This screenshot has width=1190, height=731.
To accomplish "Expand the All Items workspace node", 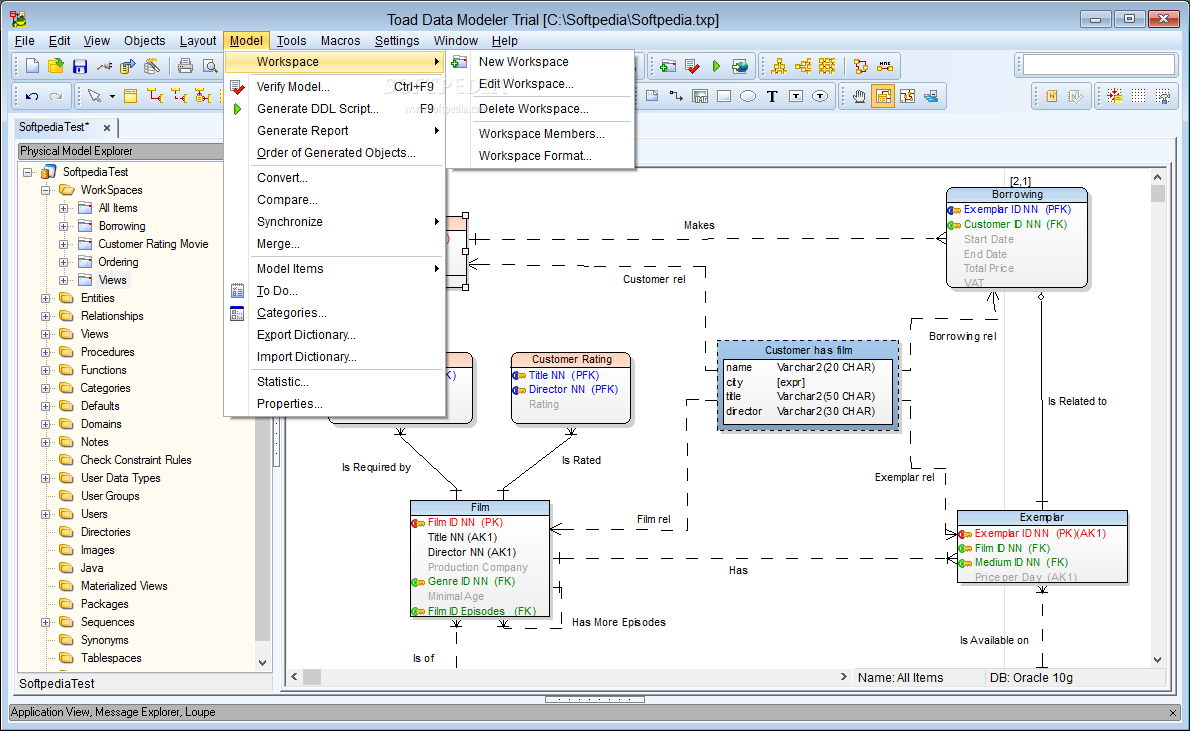I will click(65, 208).
